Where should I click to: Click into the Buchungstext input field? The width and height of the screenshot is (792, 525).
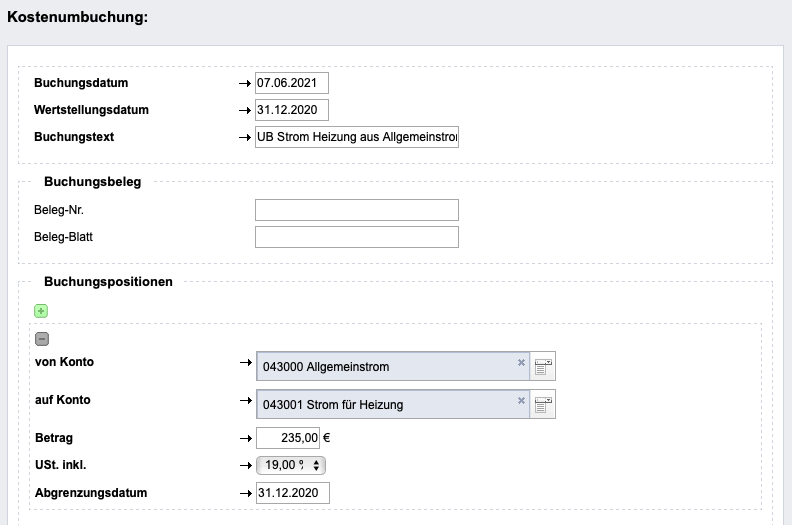357,137
